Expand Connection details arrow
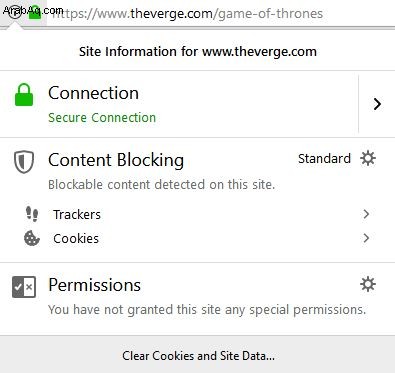The height and width of the screenshot is (373, 395). [377, 104]
